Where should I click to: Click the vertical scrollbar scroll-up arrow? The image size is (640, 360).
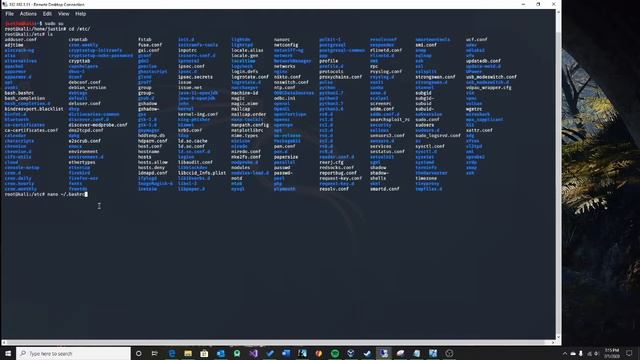pyautogui.click(x=558, y=12)
